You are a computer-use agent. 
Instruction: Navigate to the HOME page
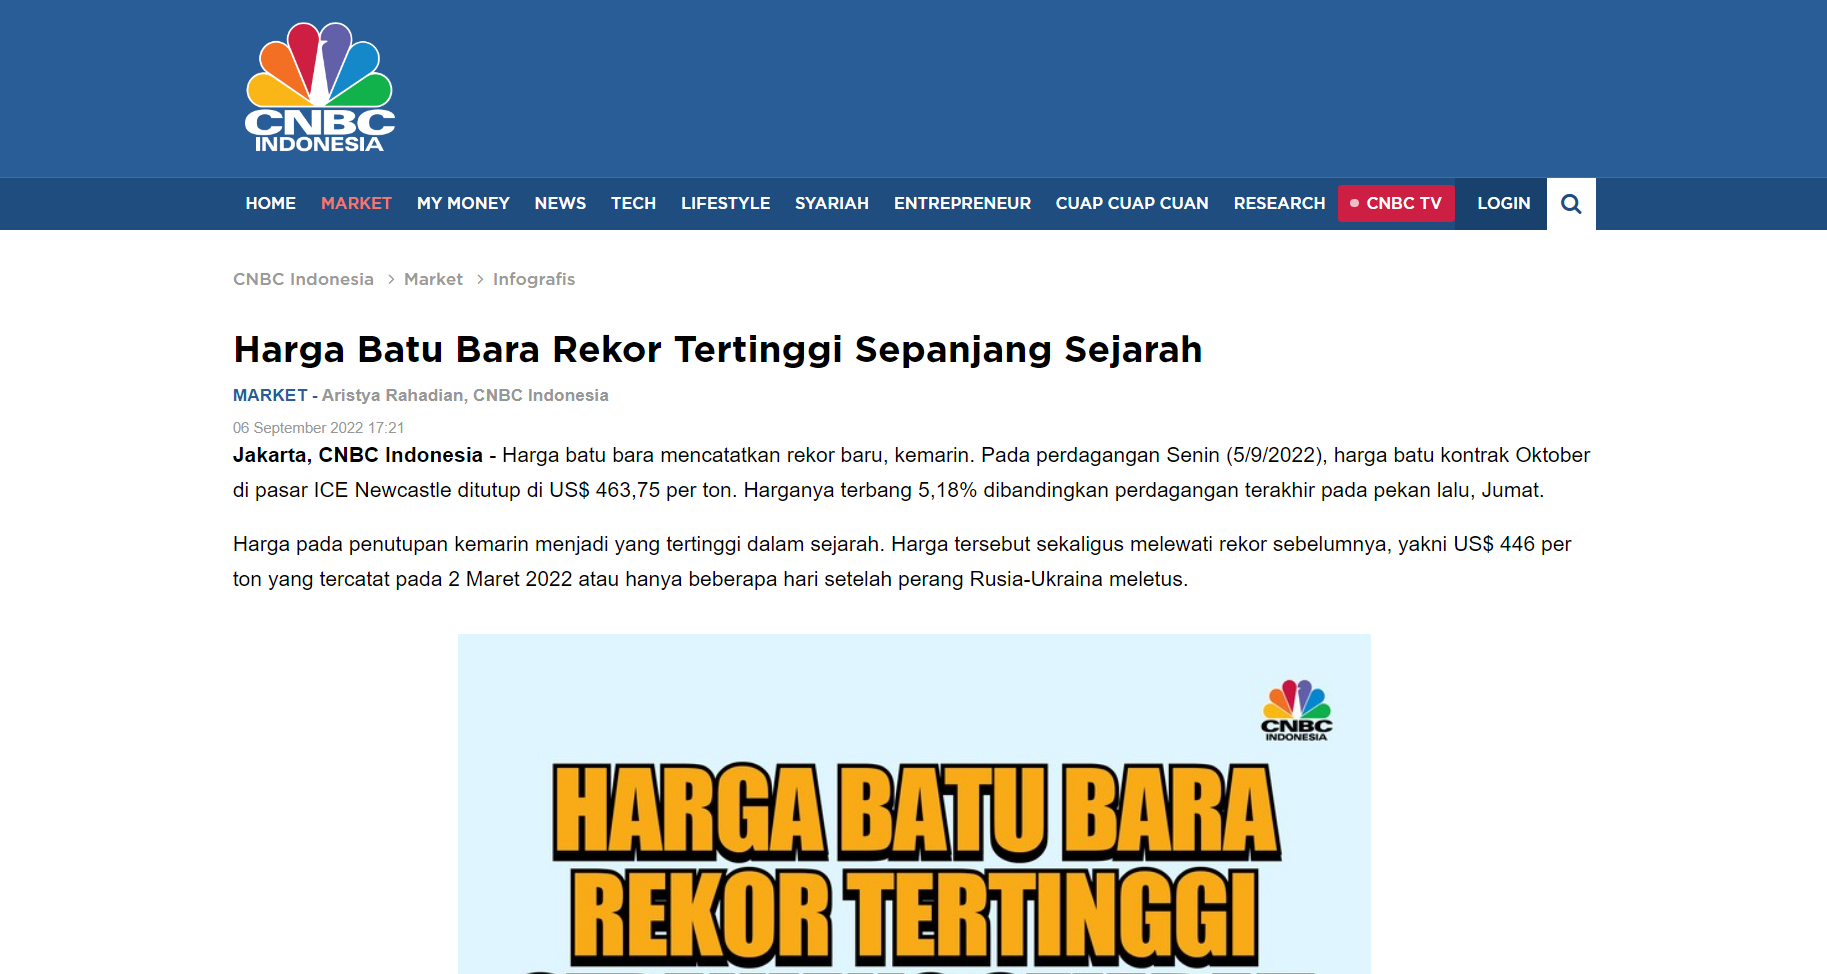270,203
